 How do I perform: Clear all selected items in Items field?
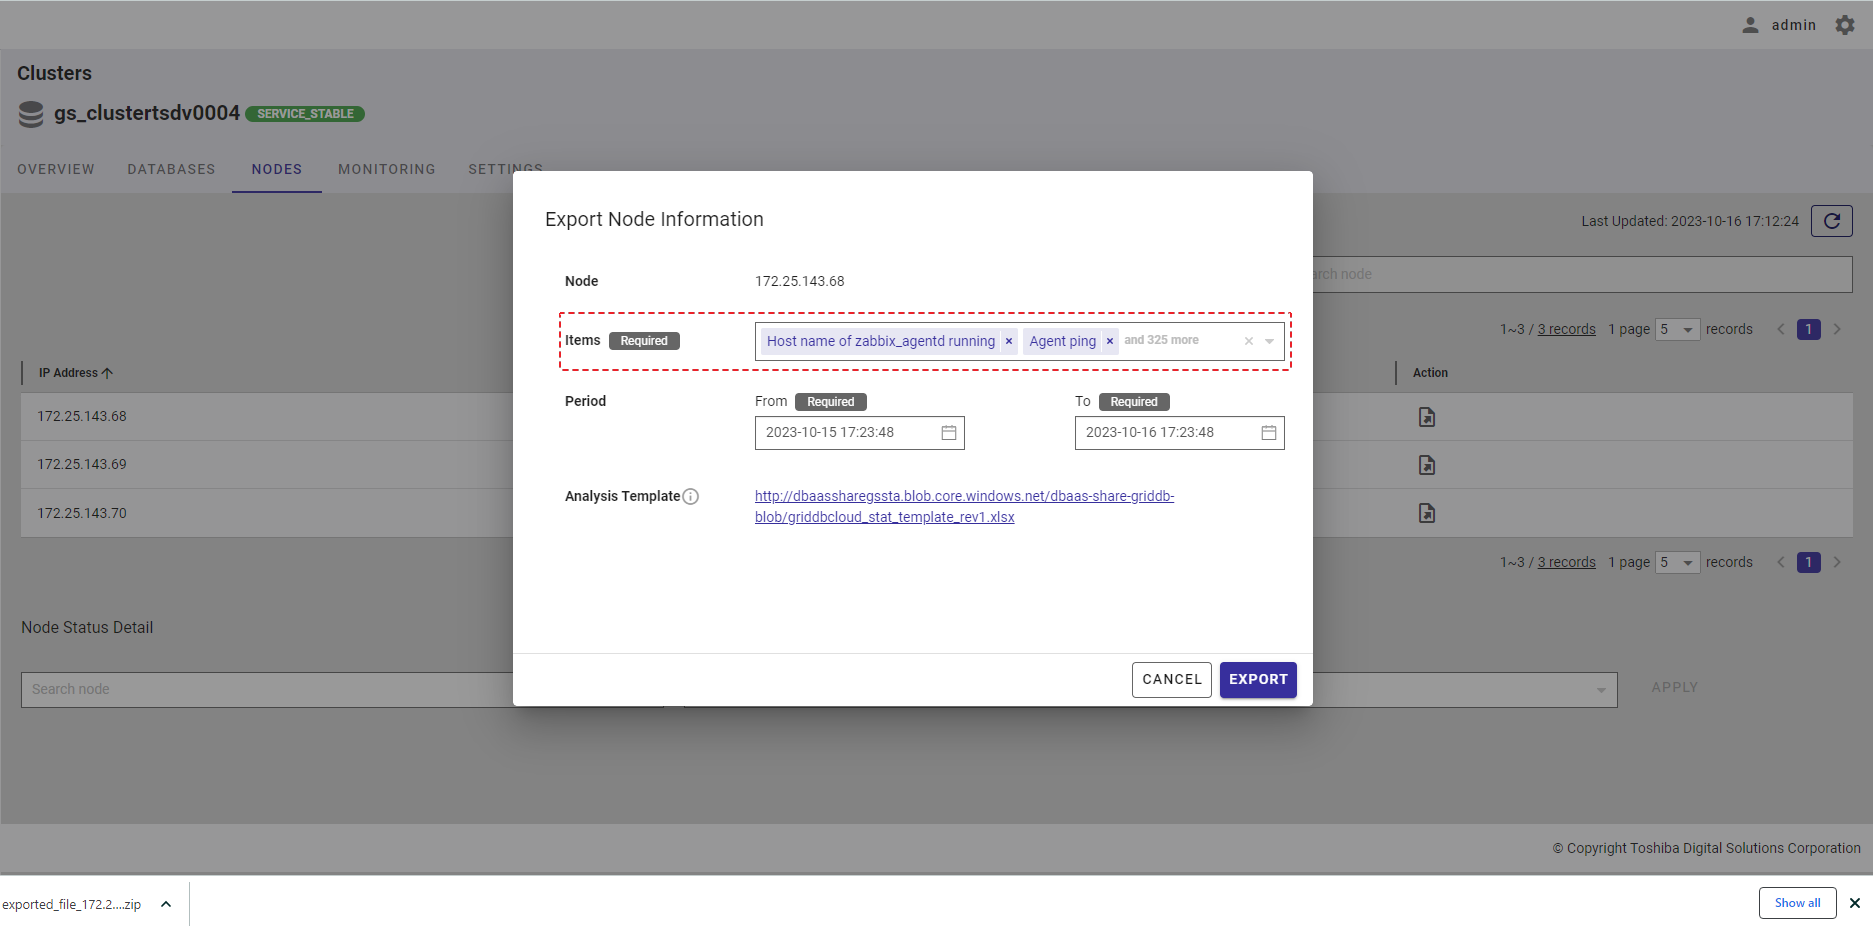[1248, 341]
